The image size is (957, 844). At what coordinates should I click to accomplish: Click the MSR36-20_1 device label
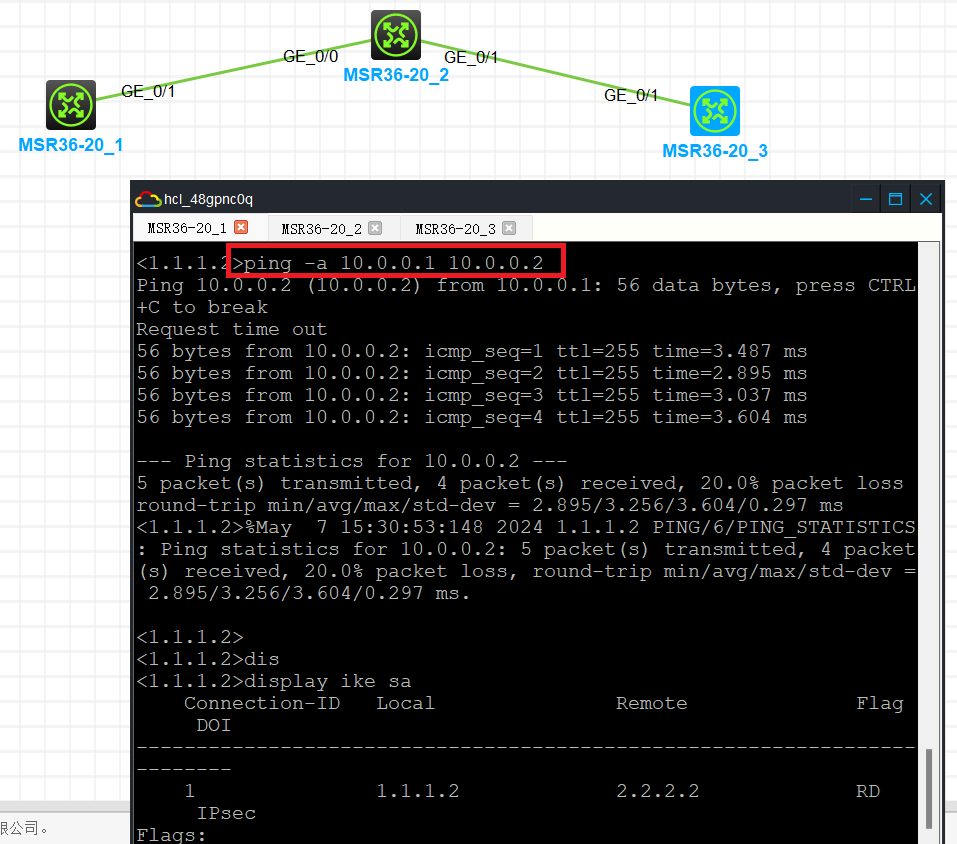coord(71,145)
